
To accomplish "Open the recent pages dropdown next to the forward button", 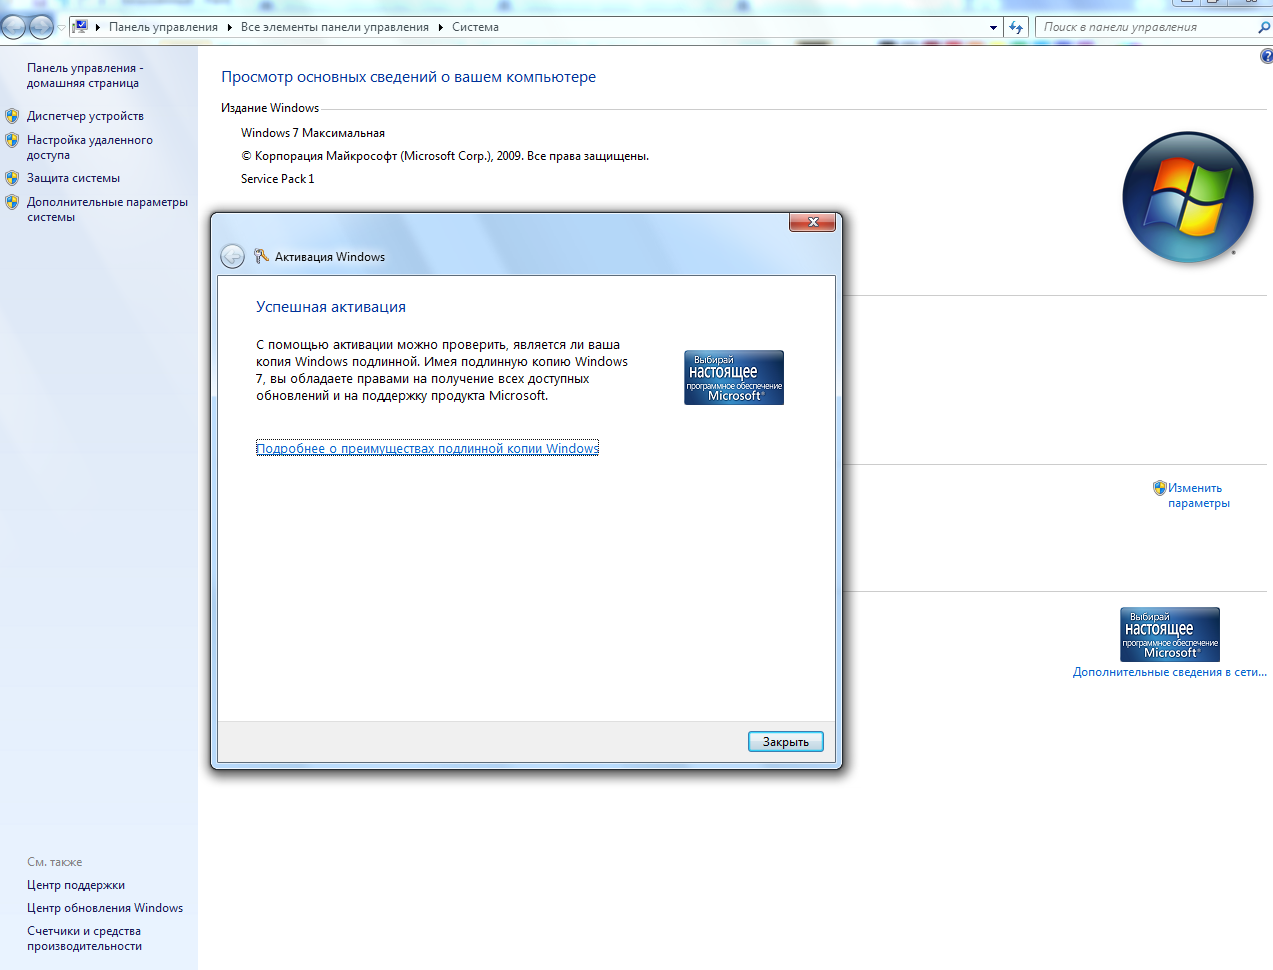I will (61, 28).
